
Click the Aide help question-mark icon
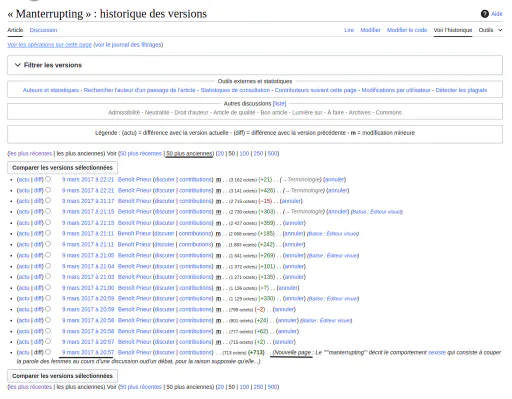click(485, 14)
